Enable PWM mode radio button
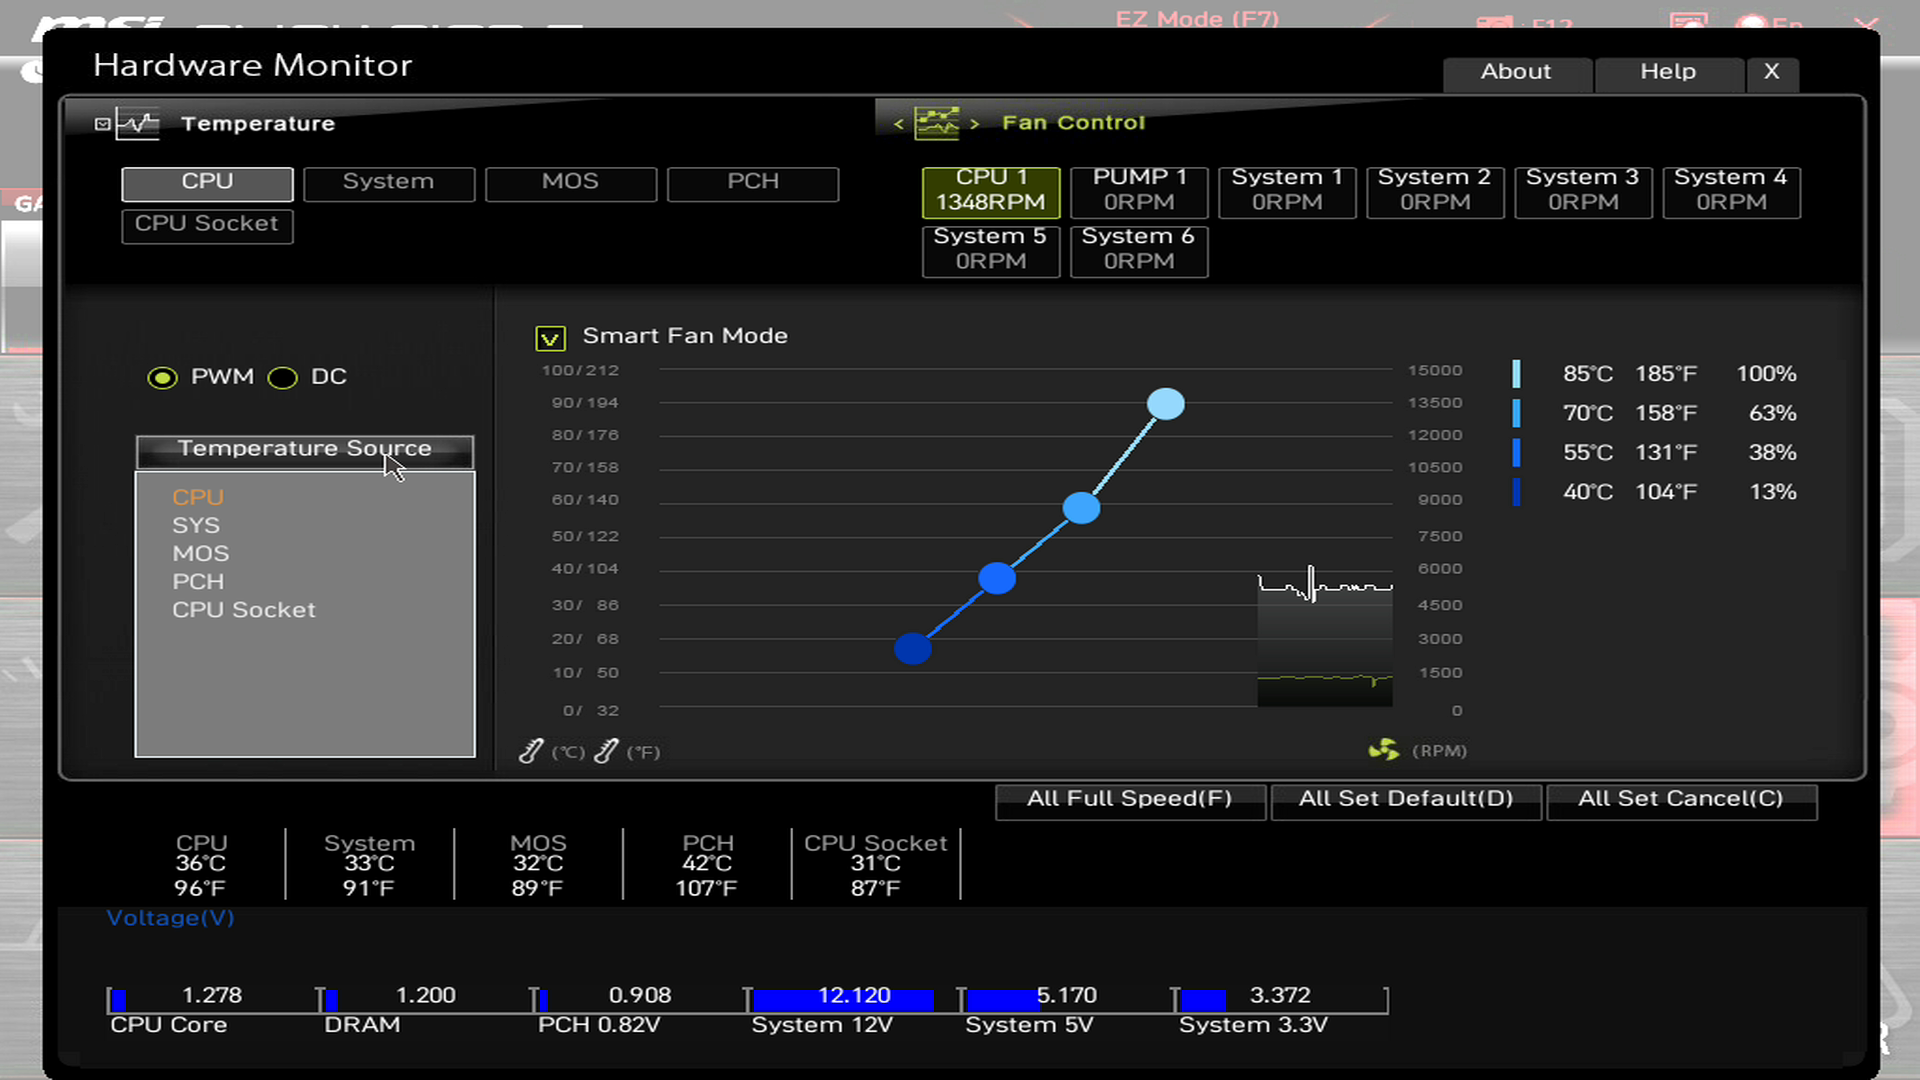Image resolution: width=1920 pixels, height=1080 pixels. tap(162, 376)
